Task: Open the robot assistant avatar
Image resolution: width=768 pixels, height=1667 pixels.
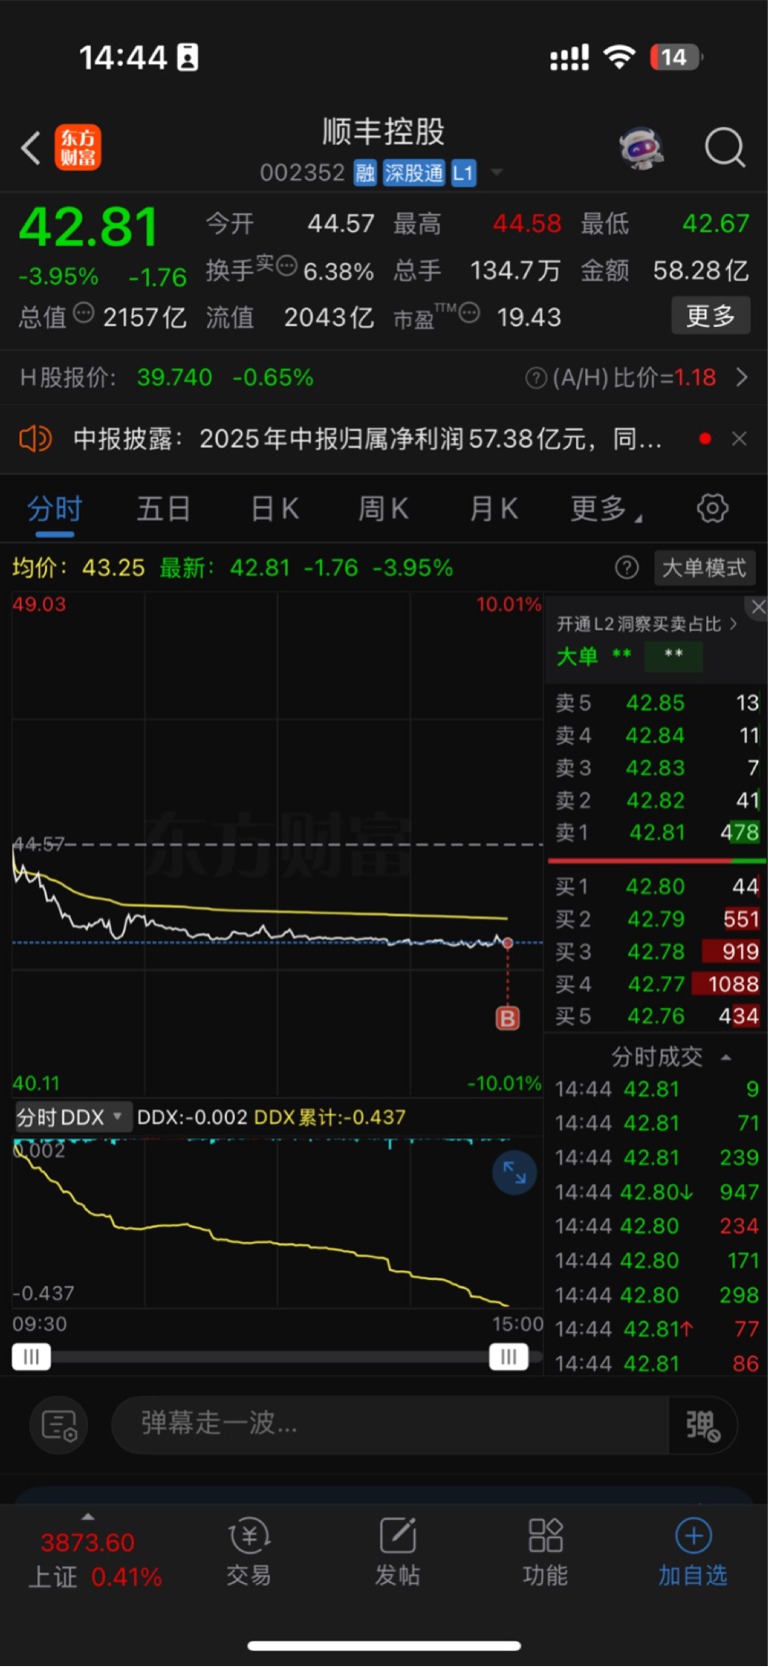Action: point(641,148)
